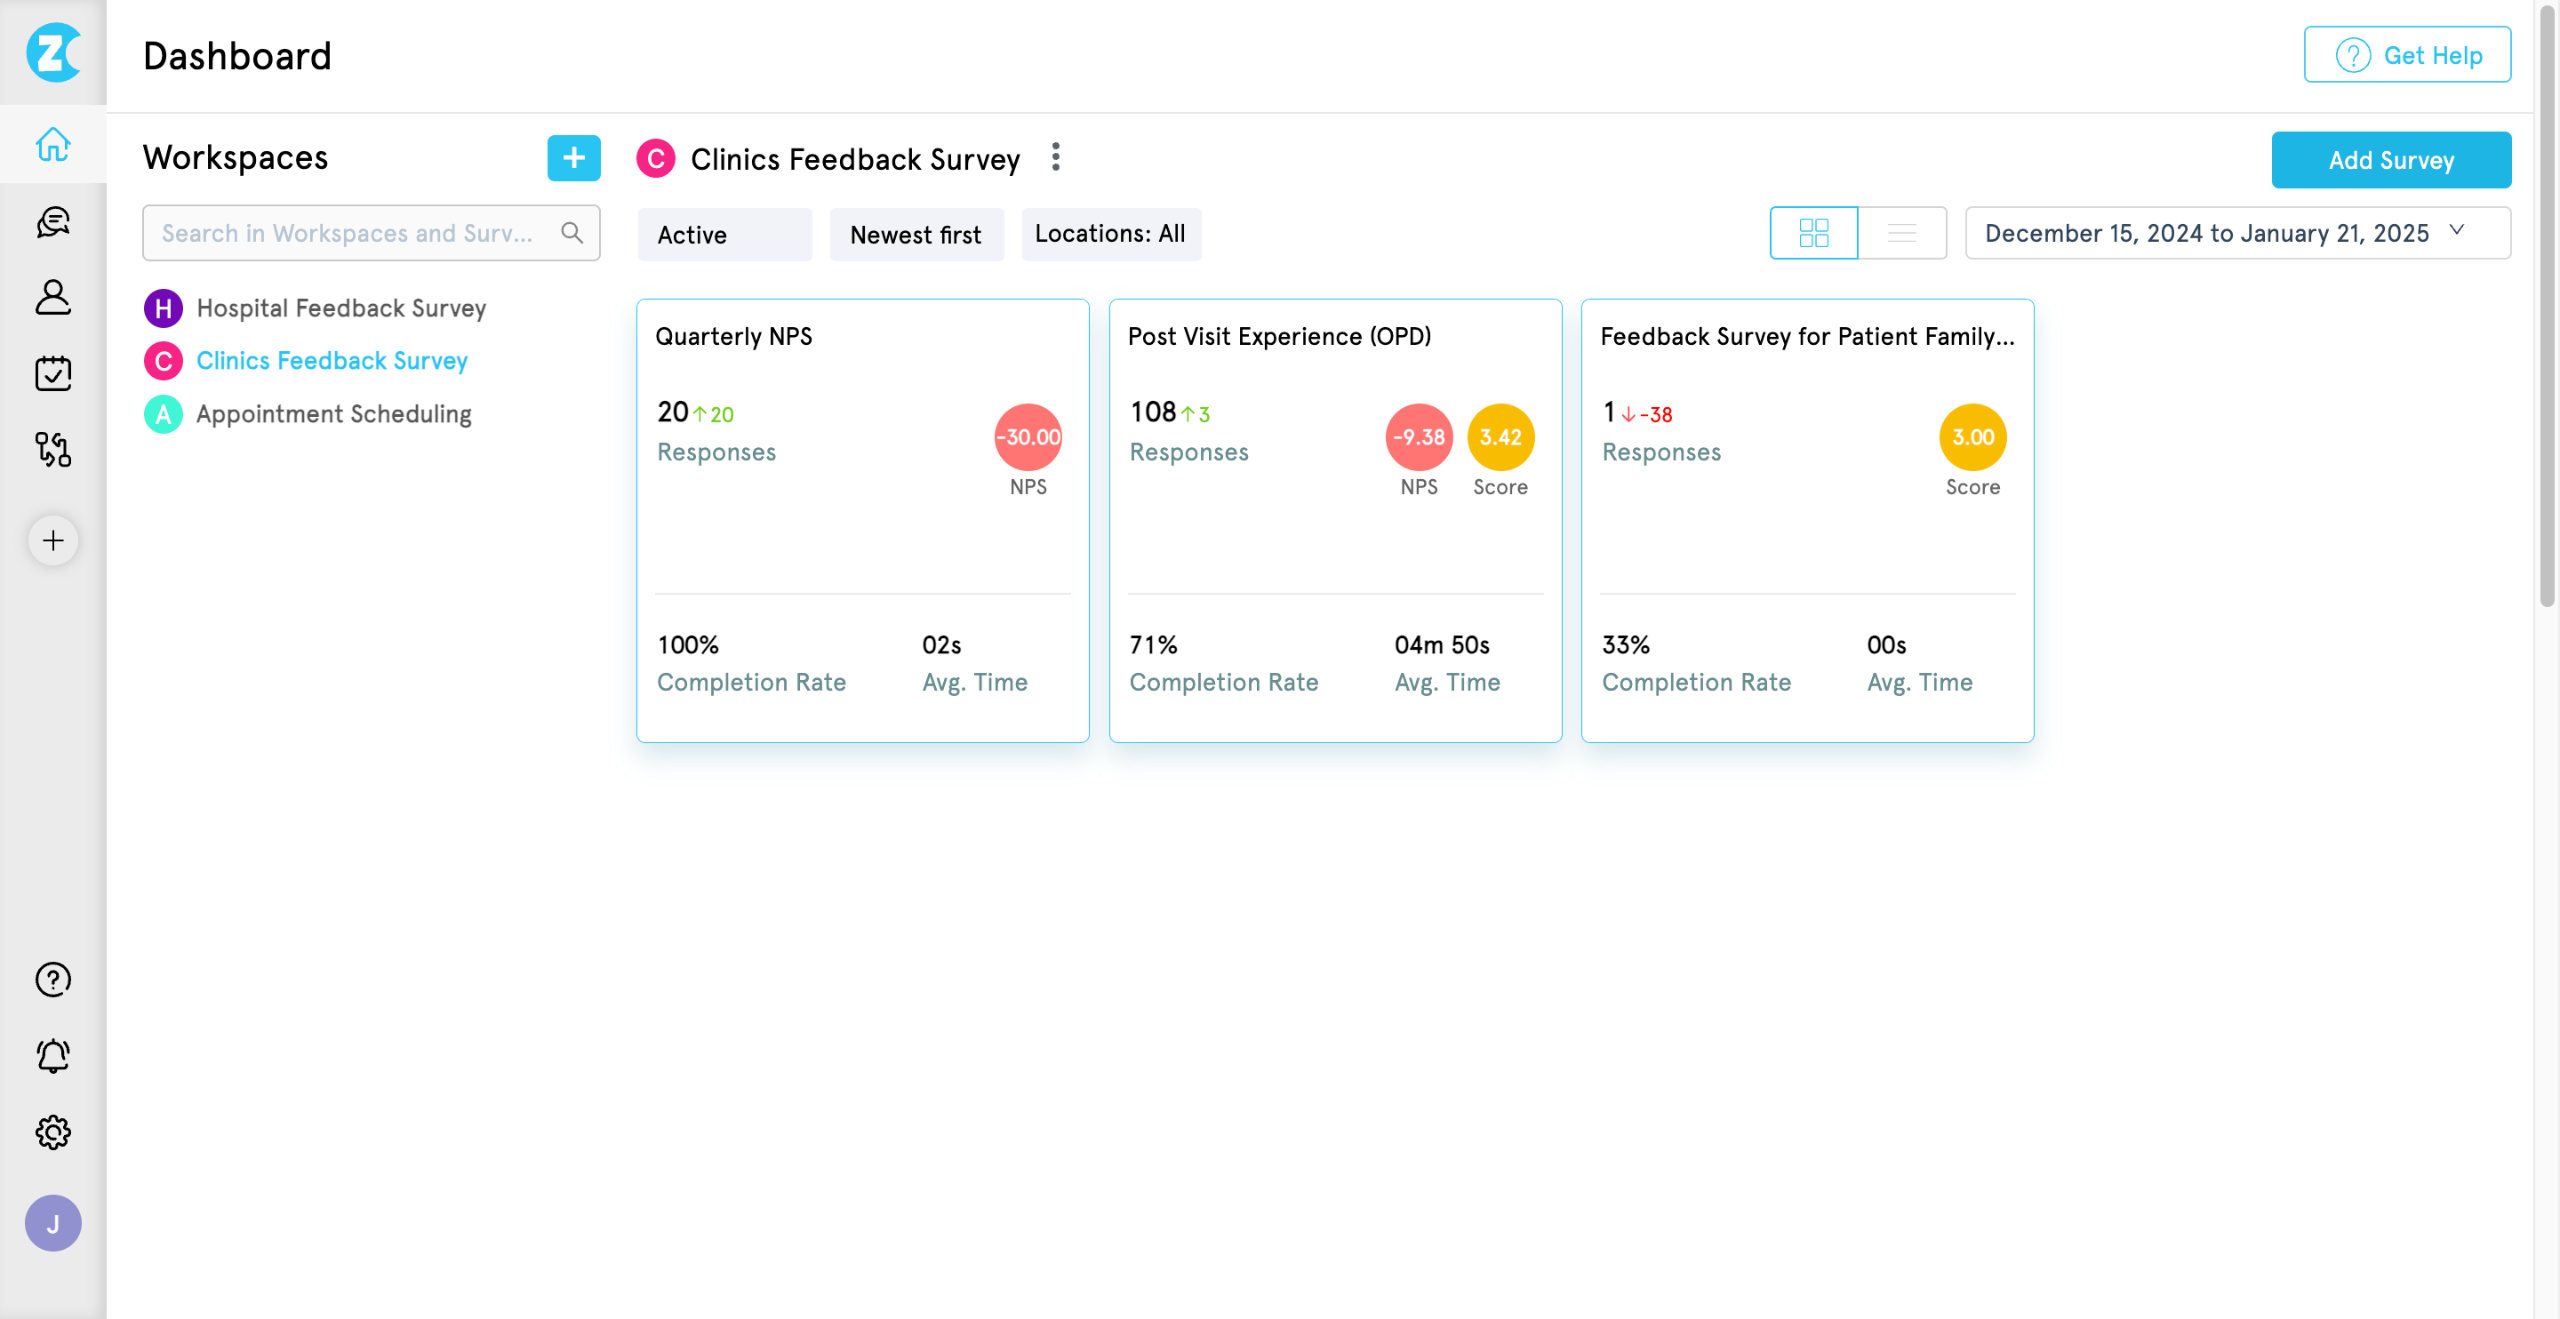Open the Active status filter dropdown
The image size is (2560, 1319).
[x=724, y=235]
